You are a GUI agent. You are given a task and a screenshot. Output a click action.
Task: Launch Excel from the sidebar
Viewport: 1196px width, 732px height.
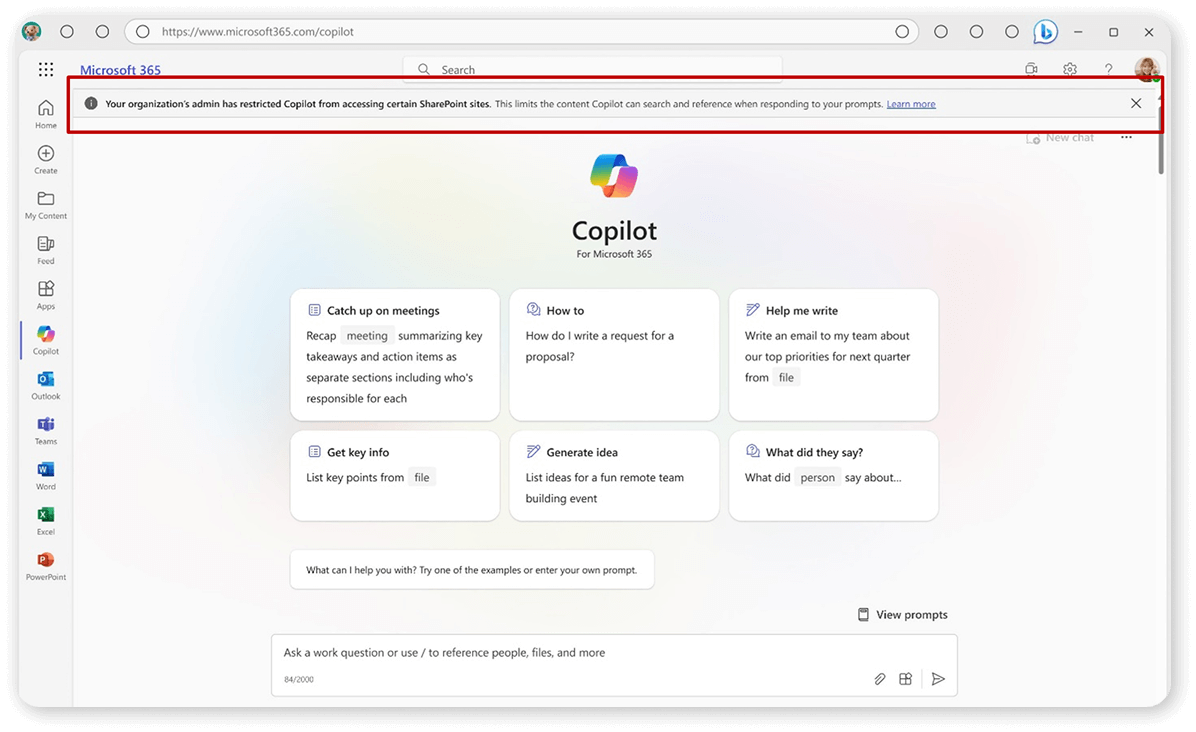(x=46, y=520)
